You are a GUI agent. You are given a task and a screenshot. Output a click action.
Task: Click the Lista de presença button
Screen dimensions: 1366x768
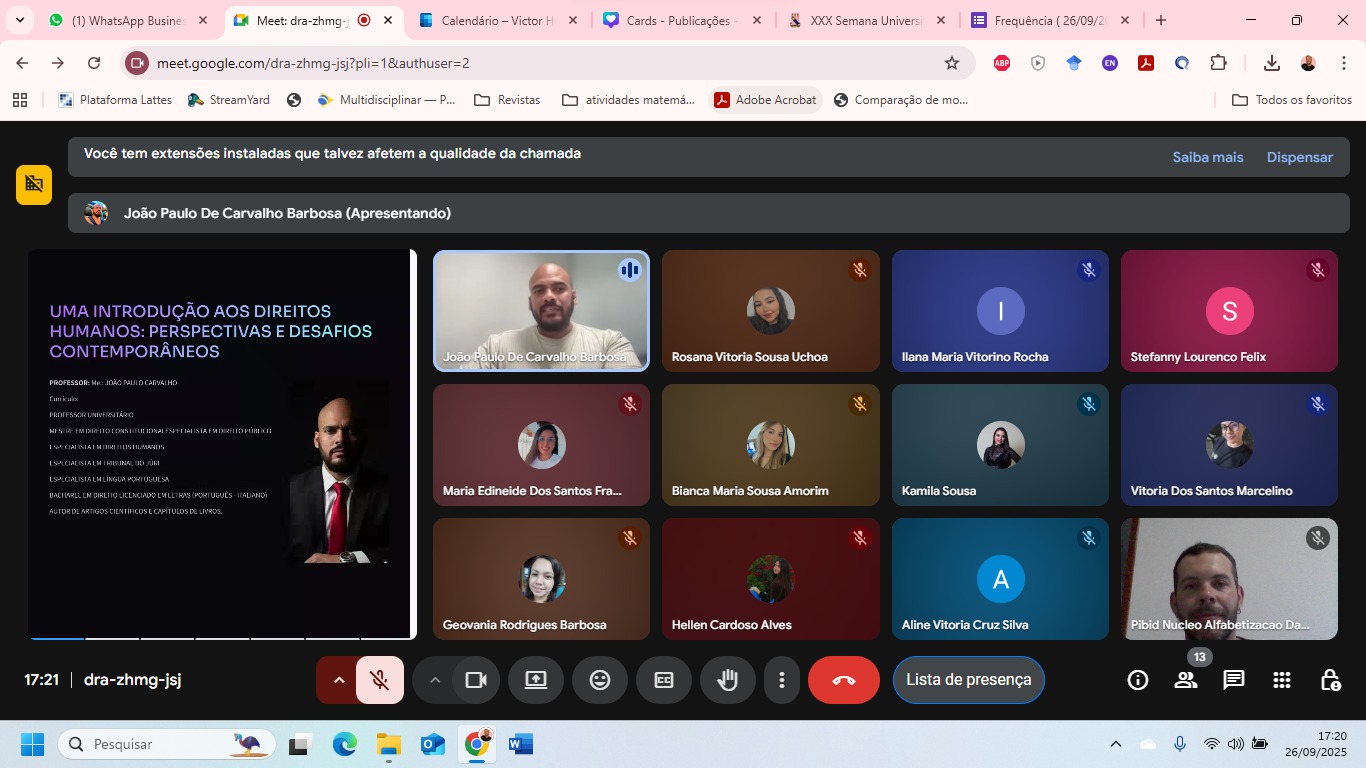pyautogui.click(x=968, y=680)
